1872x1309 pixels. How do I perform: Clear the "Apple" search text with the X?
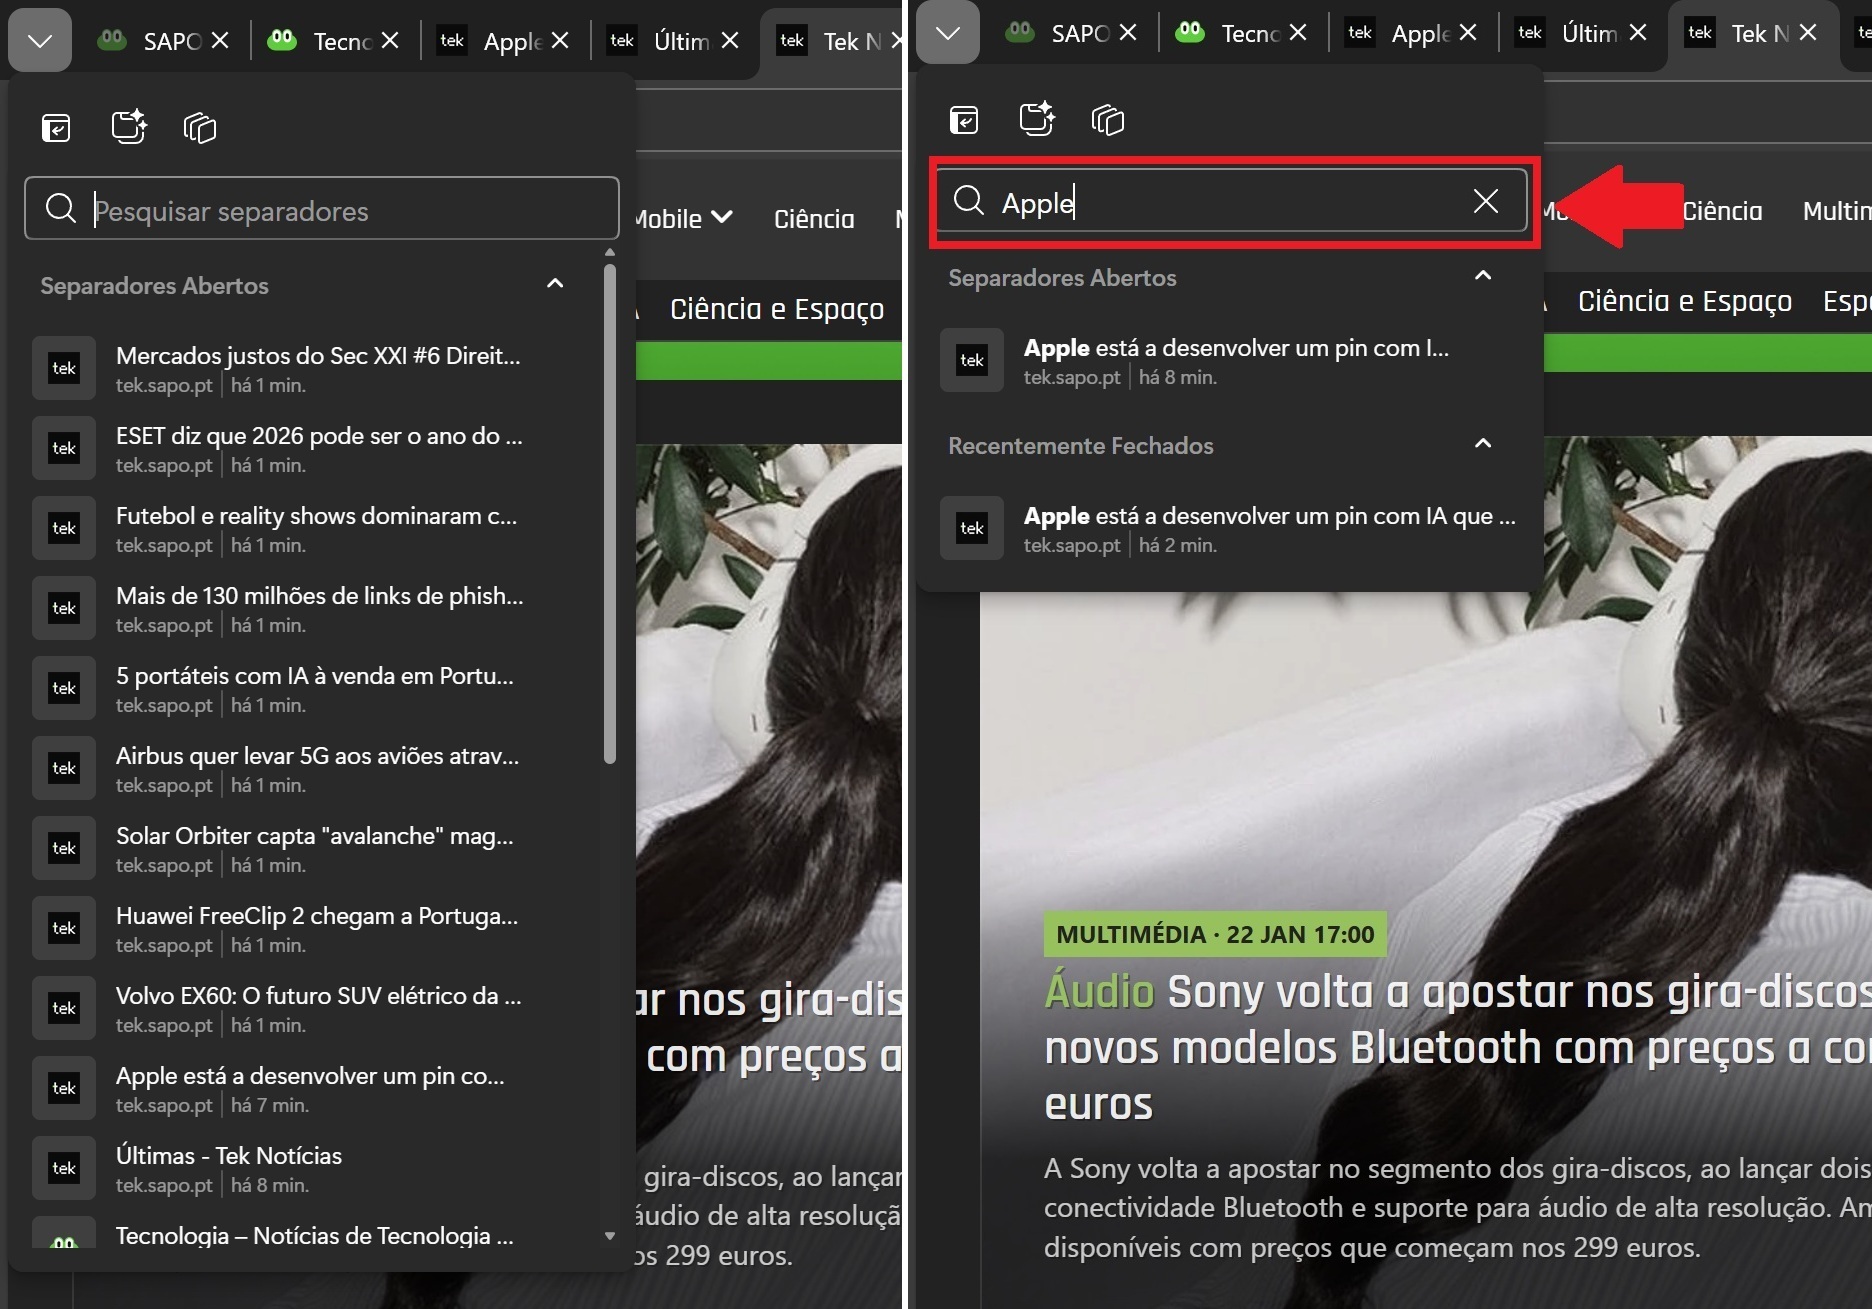1485,202
